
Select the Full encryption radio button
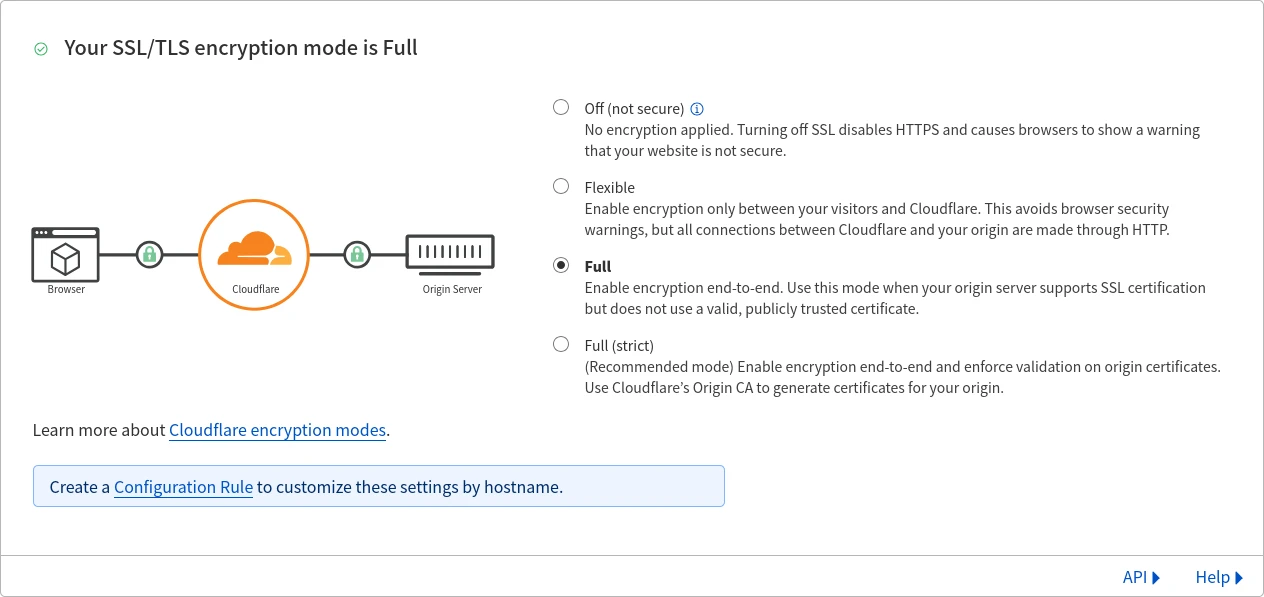tap(561, 265)
